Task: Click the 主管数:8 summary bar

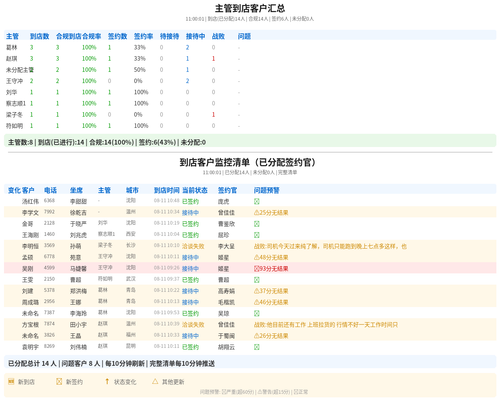Action: (250, 142)
